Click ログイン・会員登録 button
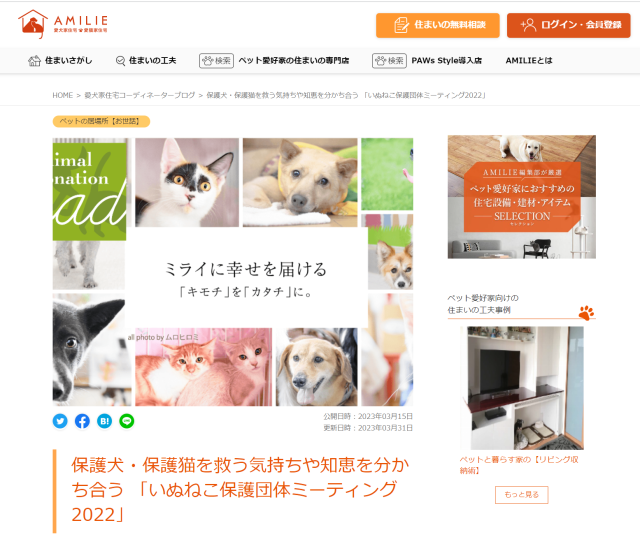The width and height of the screenshot is (640, 537). [x=569, y=25]
